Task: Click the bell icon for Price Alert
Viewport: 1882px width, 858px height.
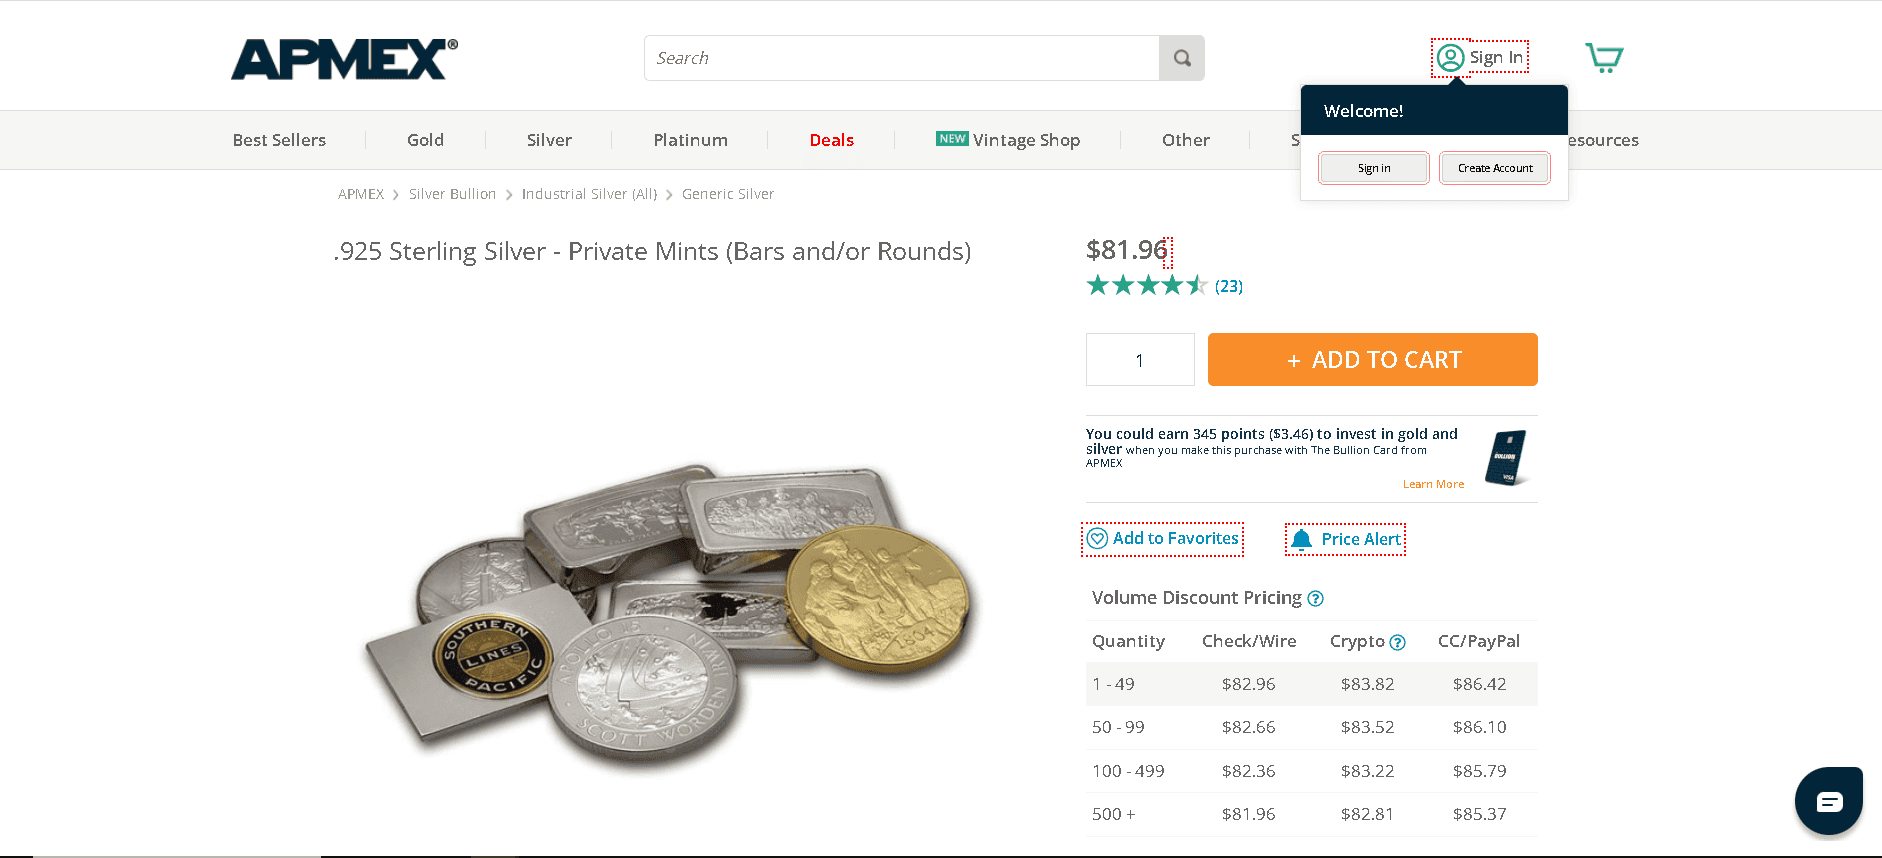Action: click(x=1301, y=538)
